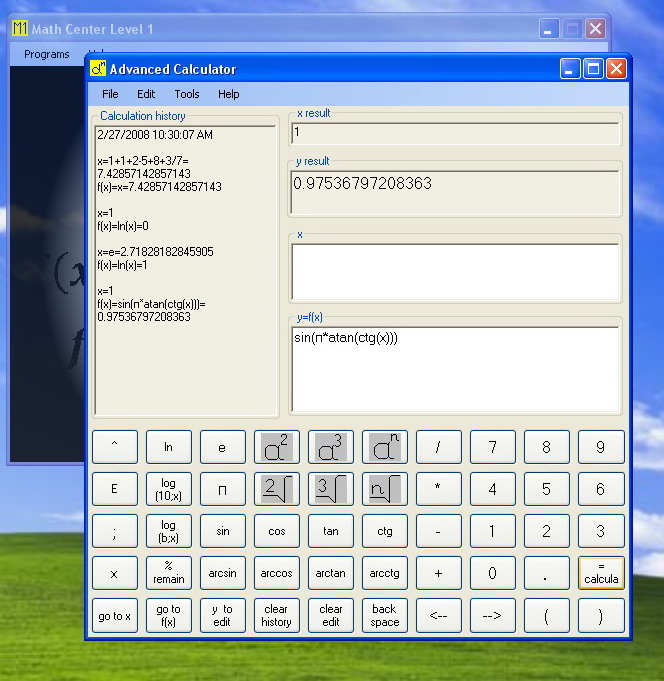
Task: Click the x variable button
Action: 115,573
